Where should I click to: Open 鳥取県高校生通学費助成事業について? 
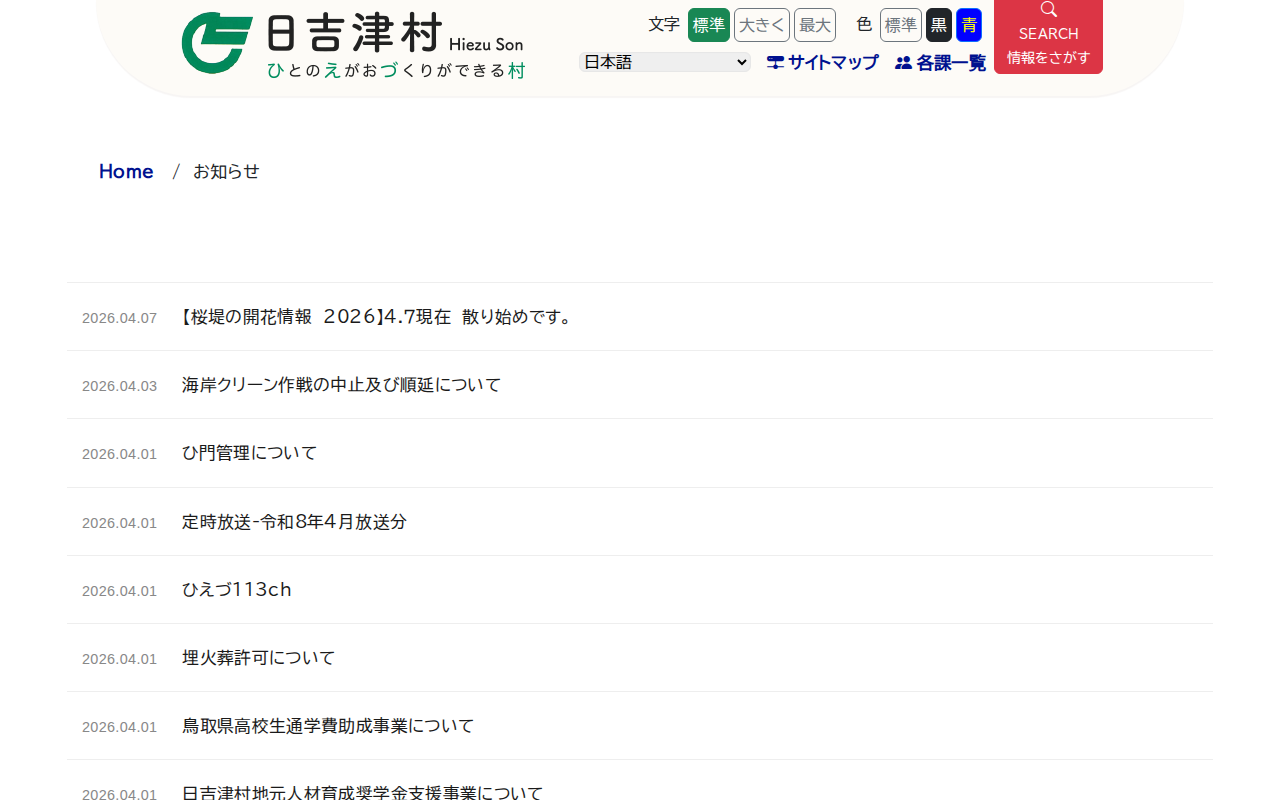coord(328,726)
